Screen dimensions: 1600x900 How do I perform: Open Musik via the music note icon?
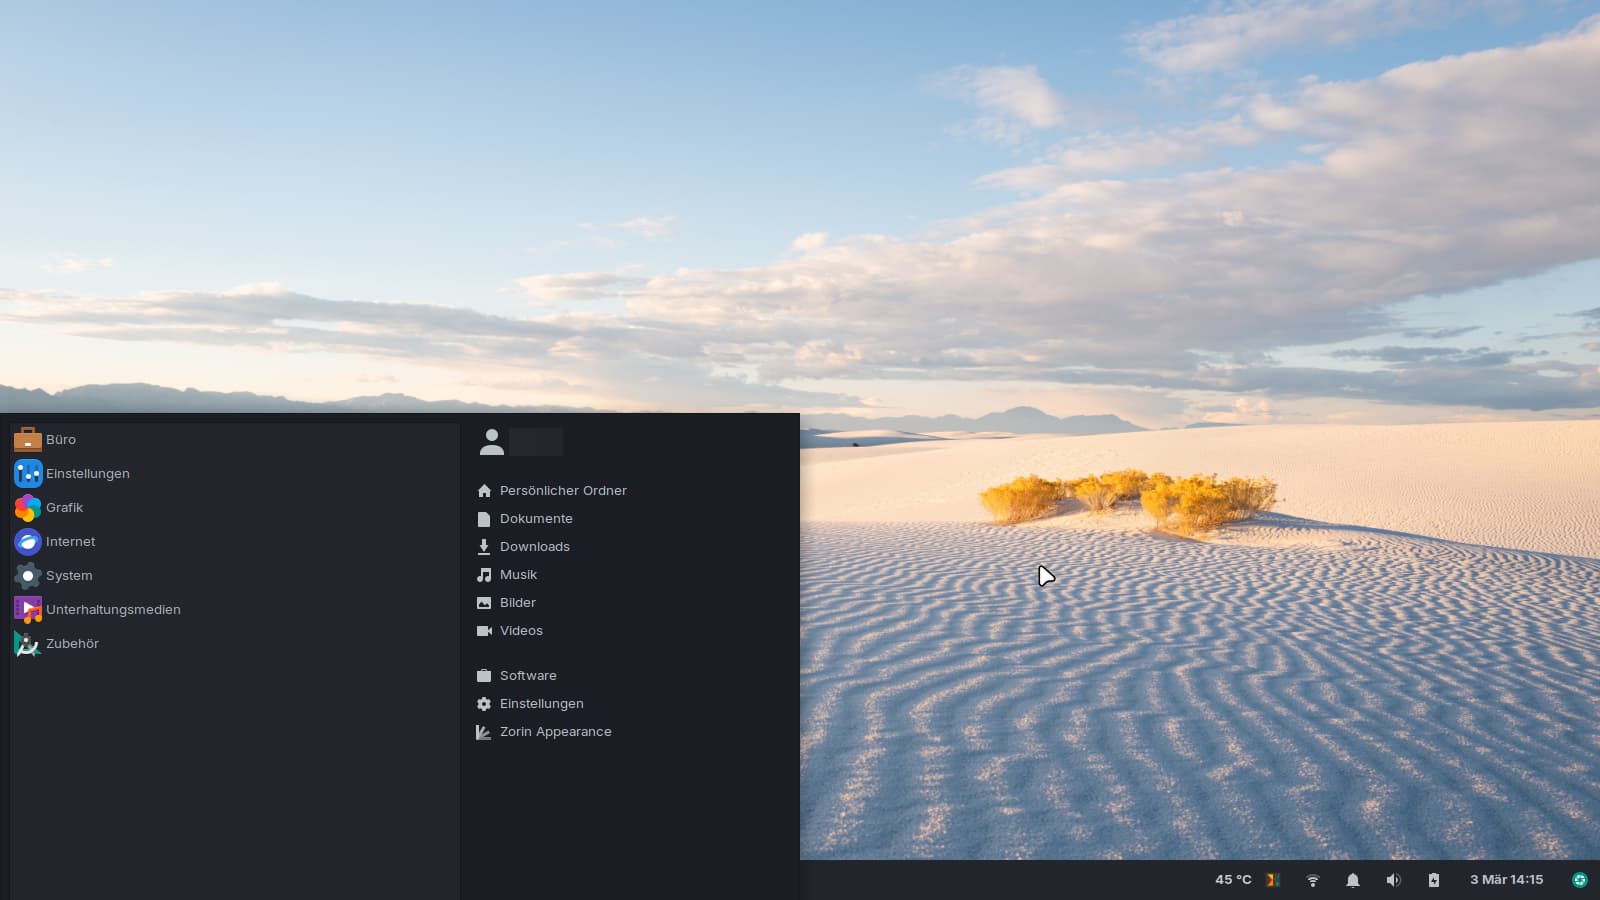(x=485, y=574)
